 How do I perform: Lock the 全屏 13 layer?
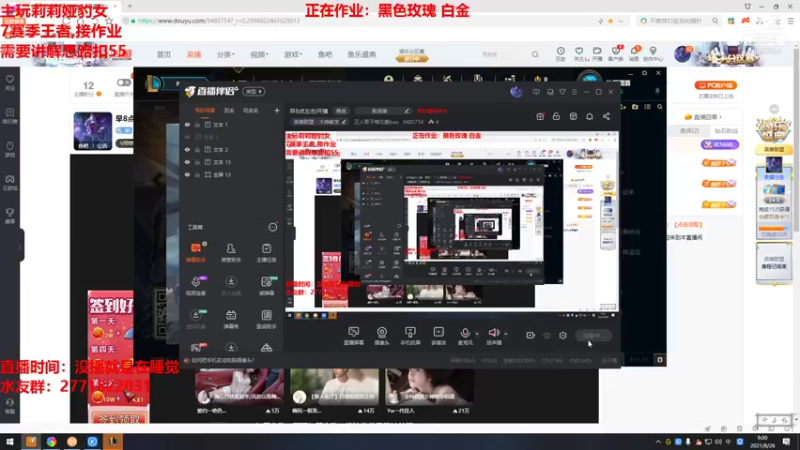pos(197,174)
